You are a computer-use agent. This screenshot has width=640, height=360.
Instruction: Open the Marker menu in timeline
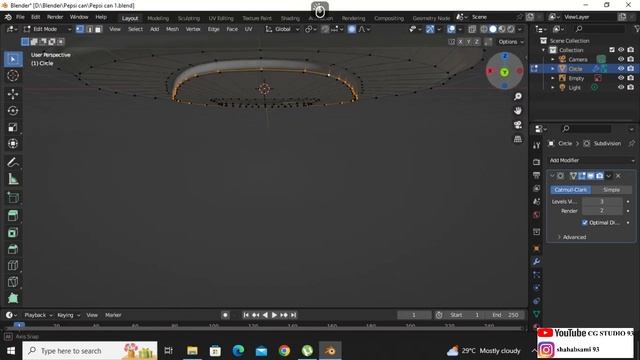113,315
